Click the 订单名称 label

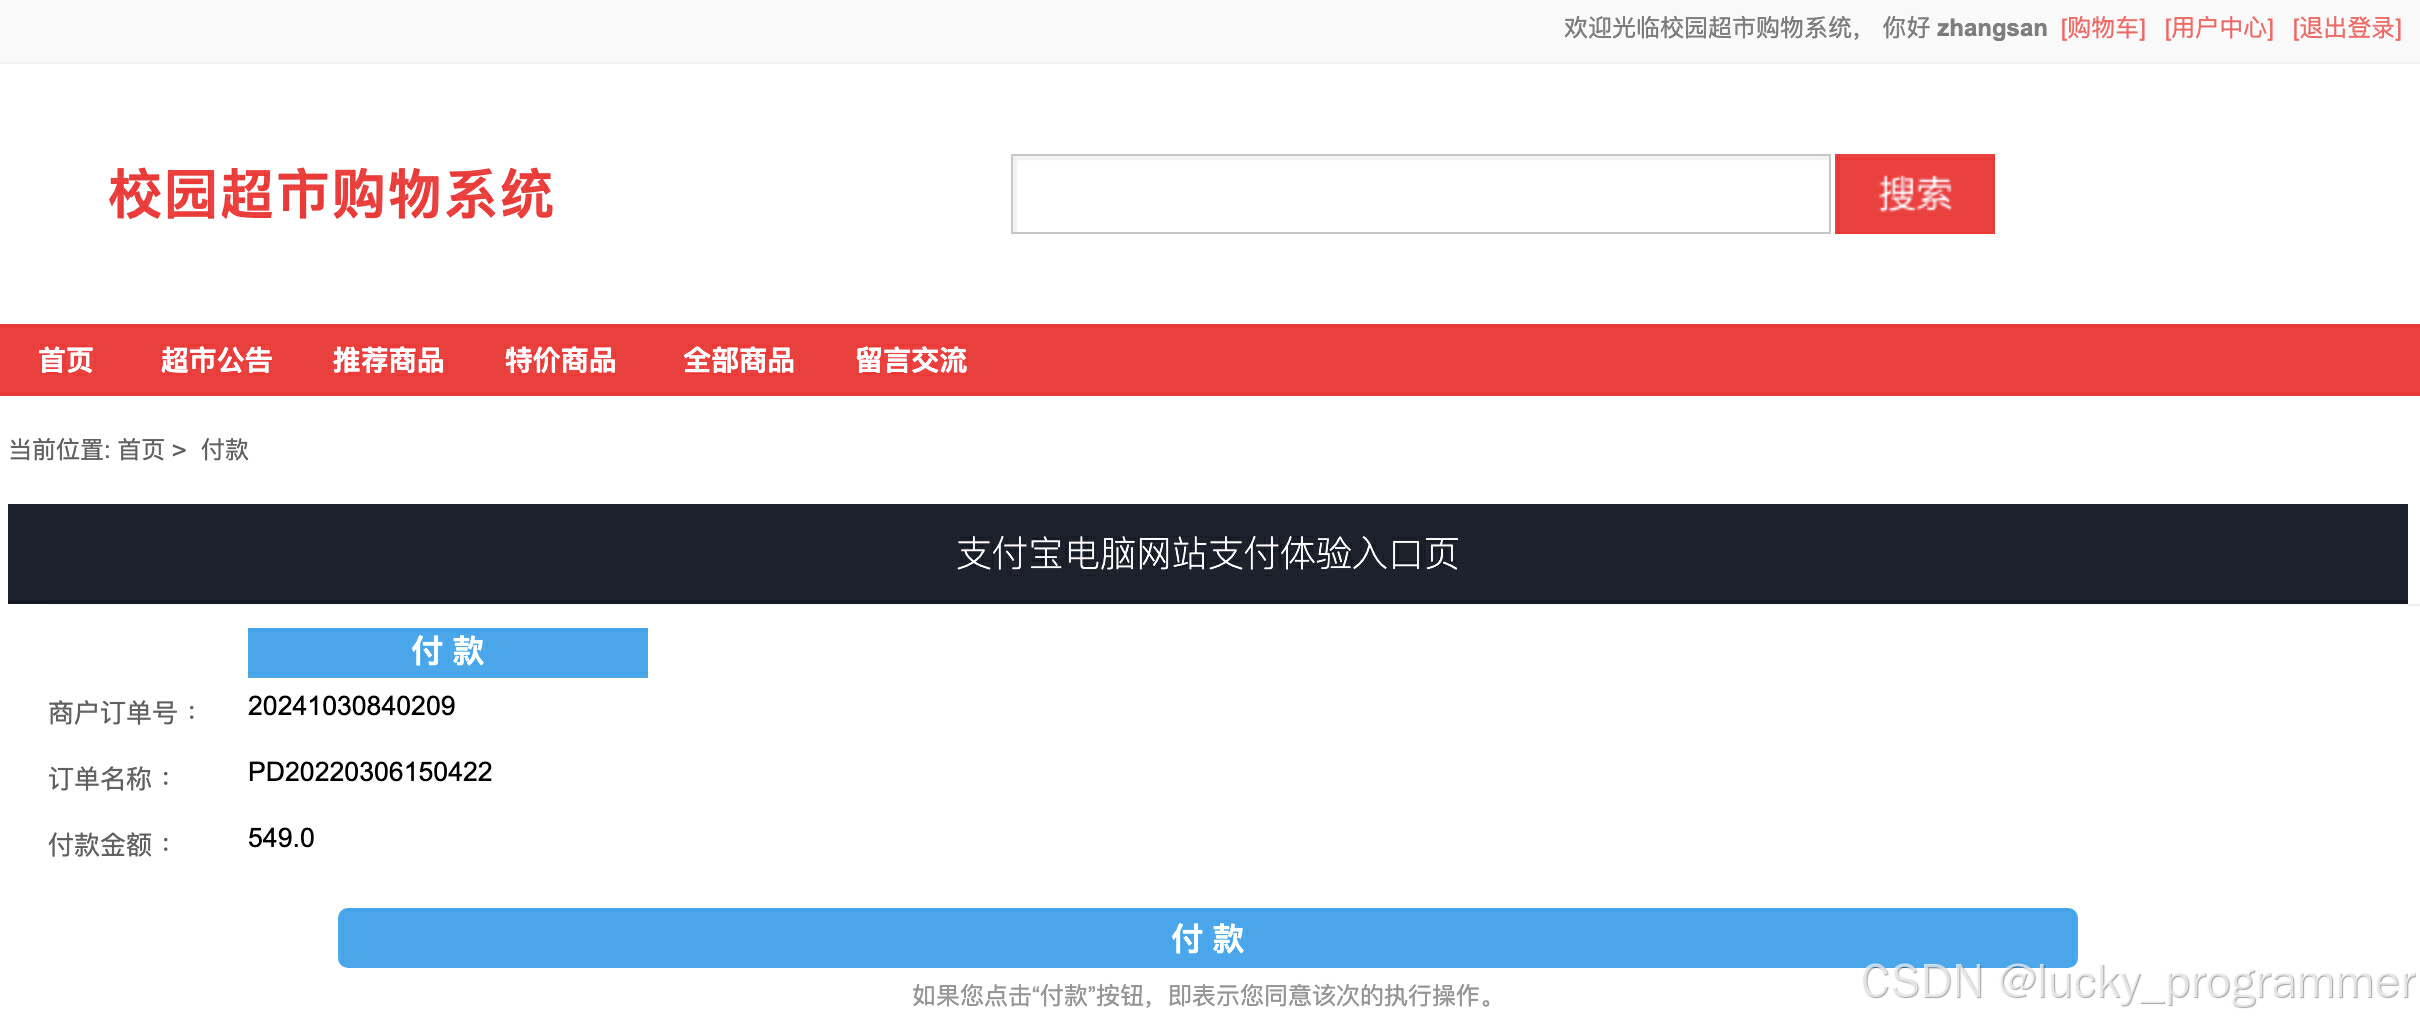click(x=110, y=779)
